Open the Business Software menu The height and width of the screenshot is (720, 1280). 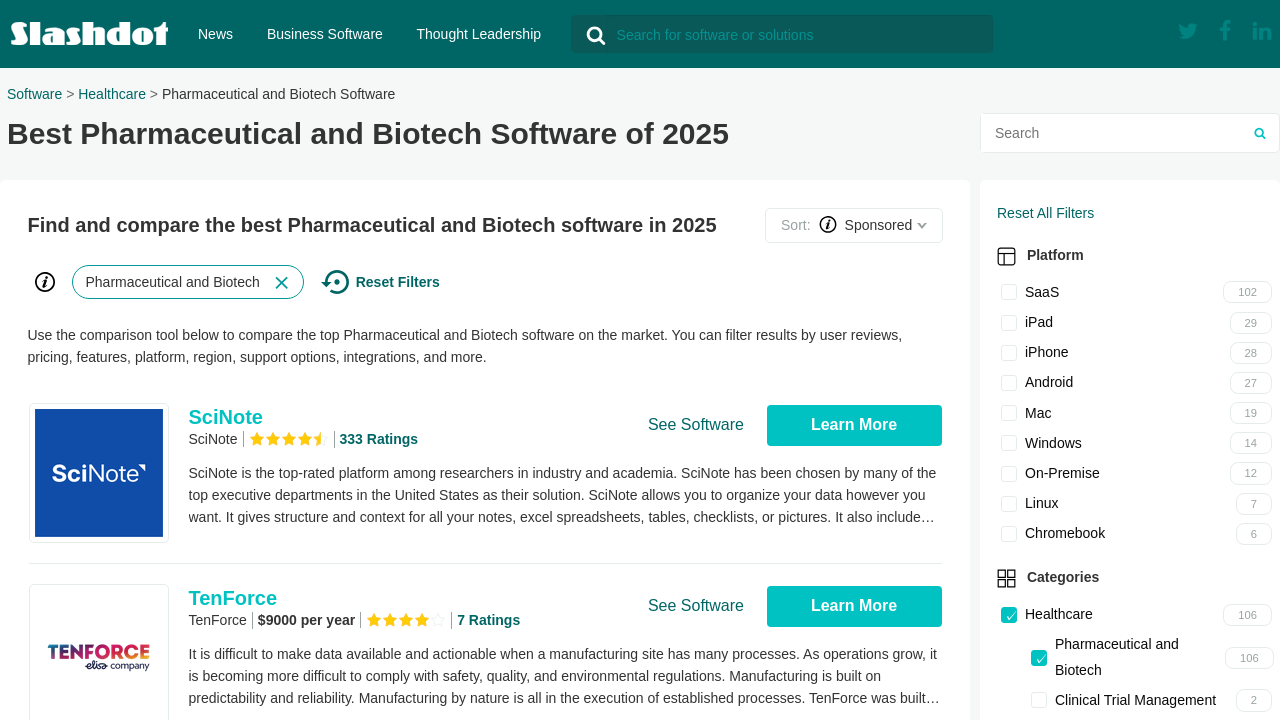tap(325, 34)
